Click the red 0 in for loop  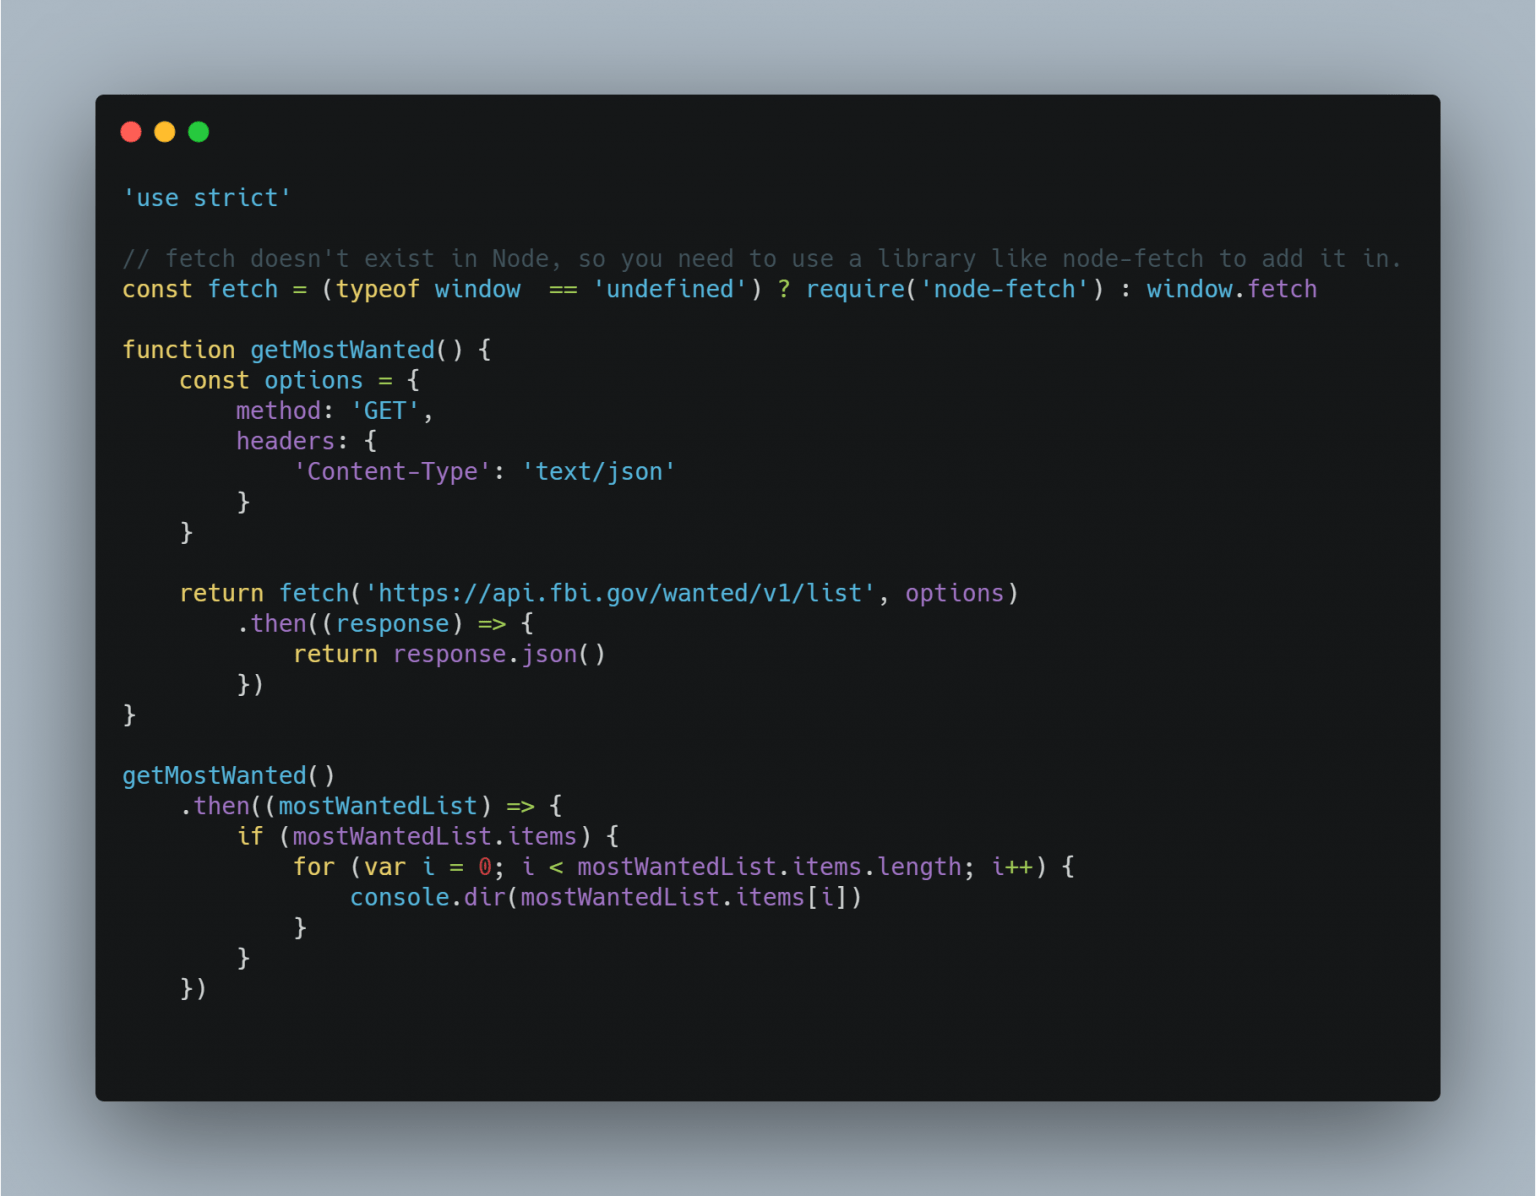[485, 867]
